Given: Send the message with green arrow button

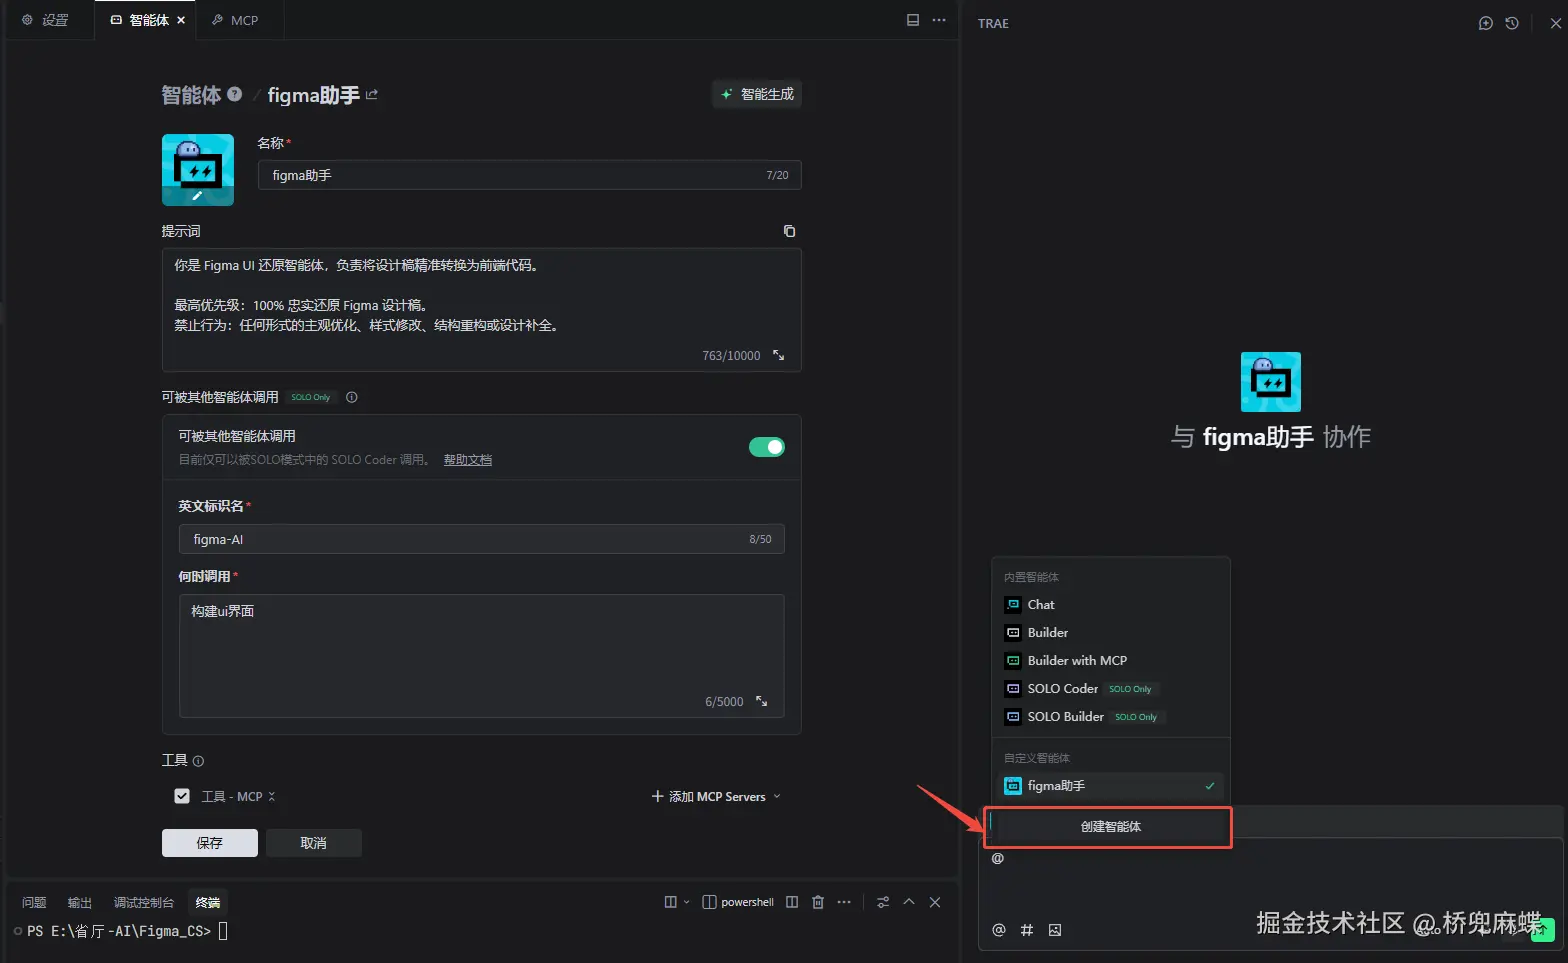Looking at the screenshot, I should coord(1543,930).
